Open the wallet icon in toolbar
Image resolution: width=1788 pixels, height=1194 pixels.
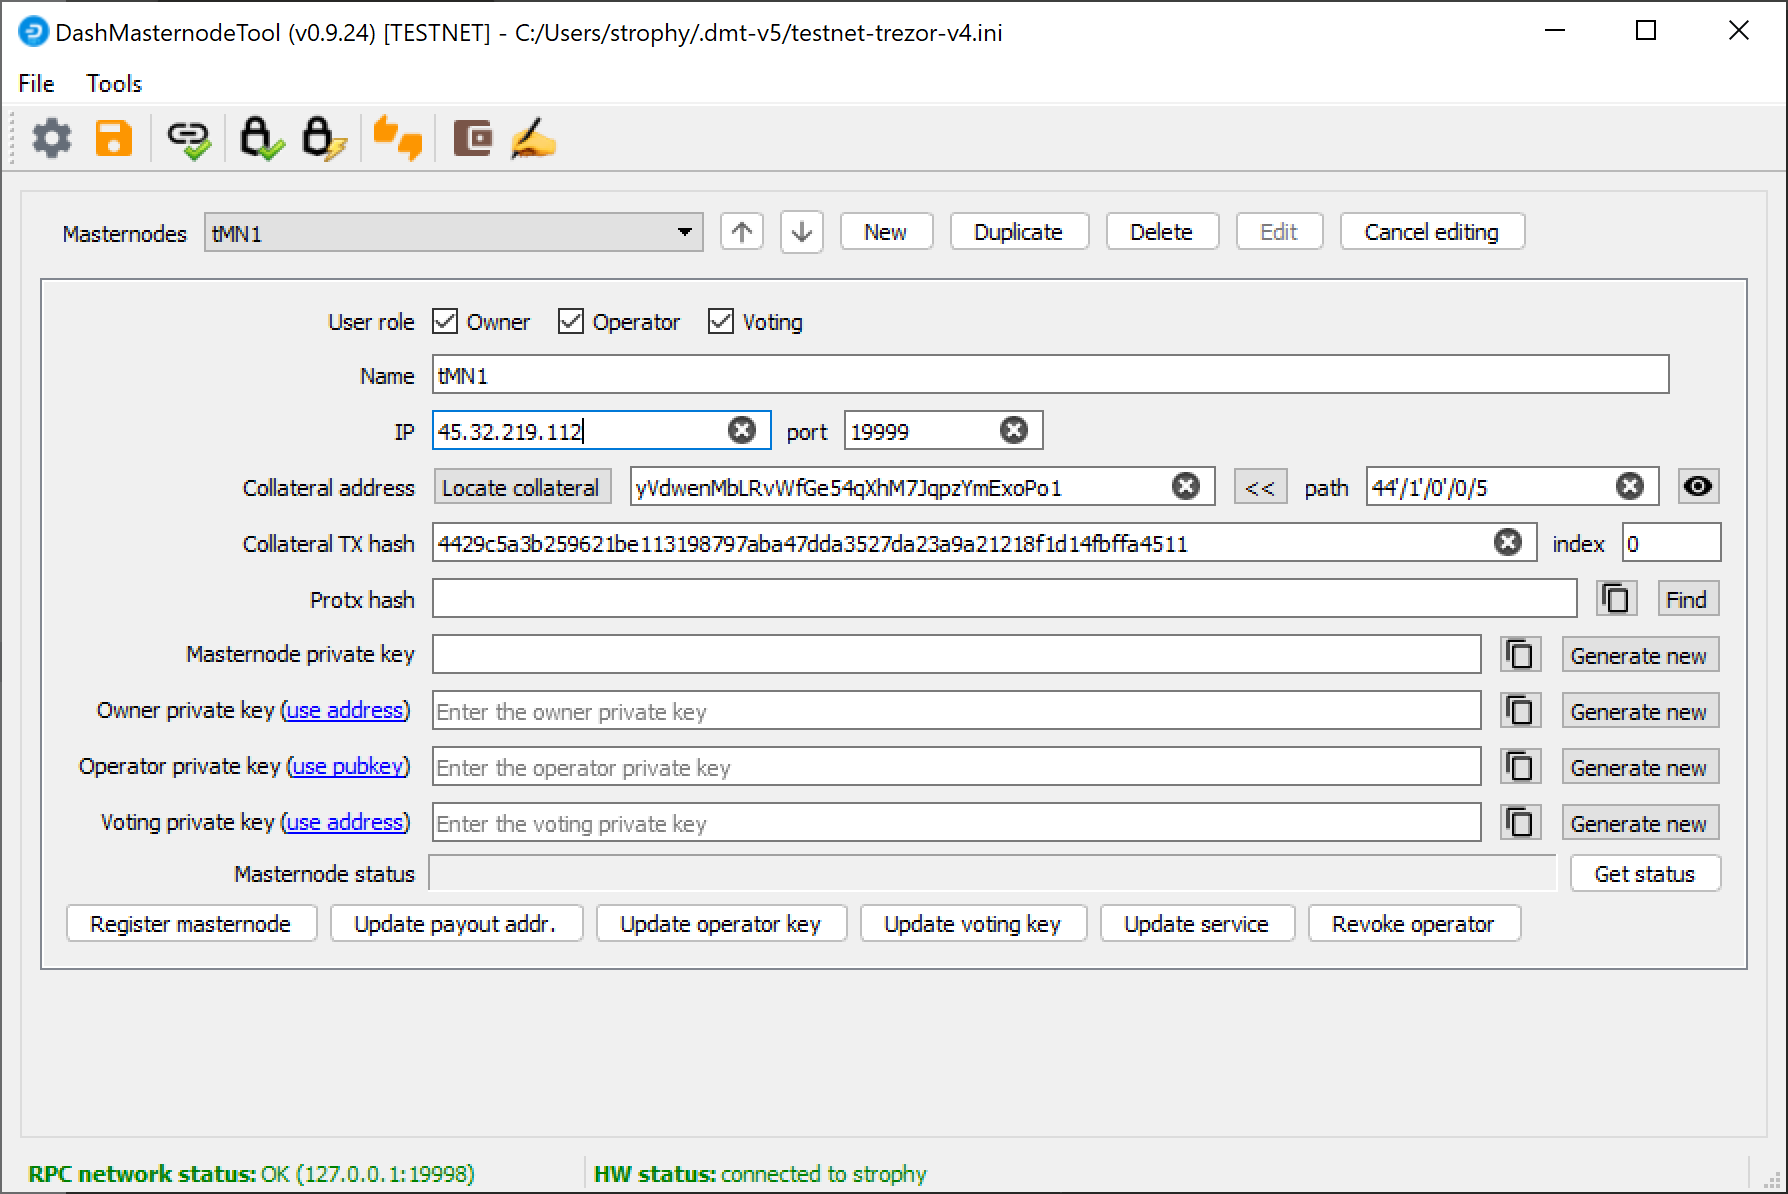tap(472, 138)
